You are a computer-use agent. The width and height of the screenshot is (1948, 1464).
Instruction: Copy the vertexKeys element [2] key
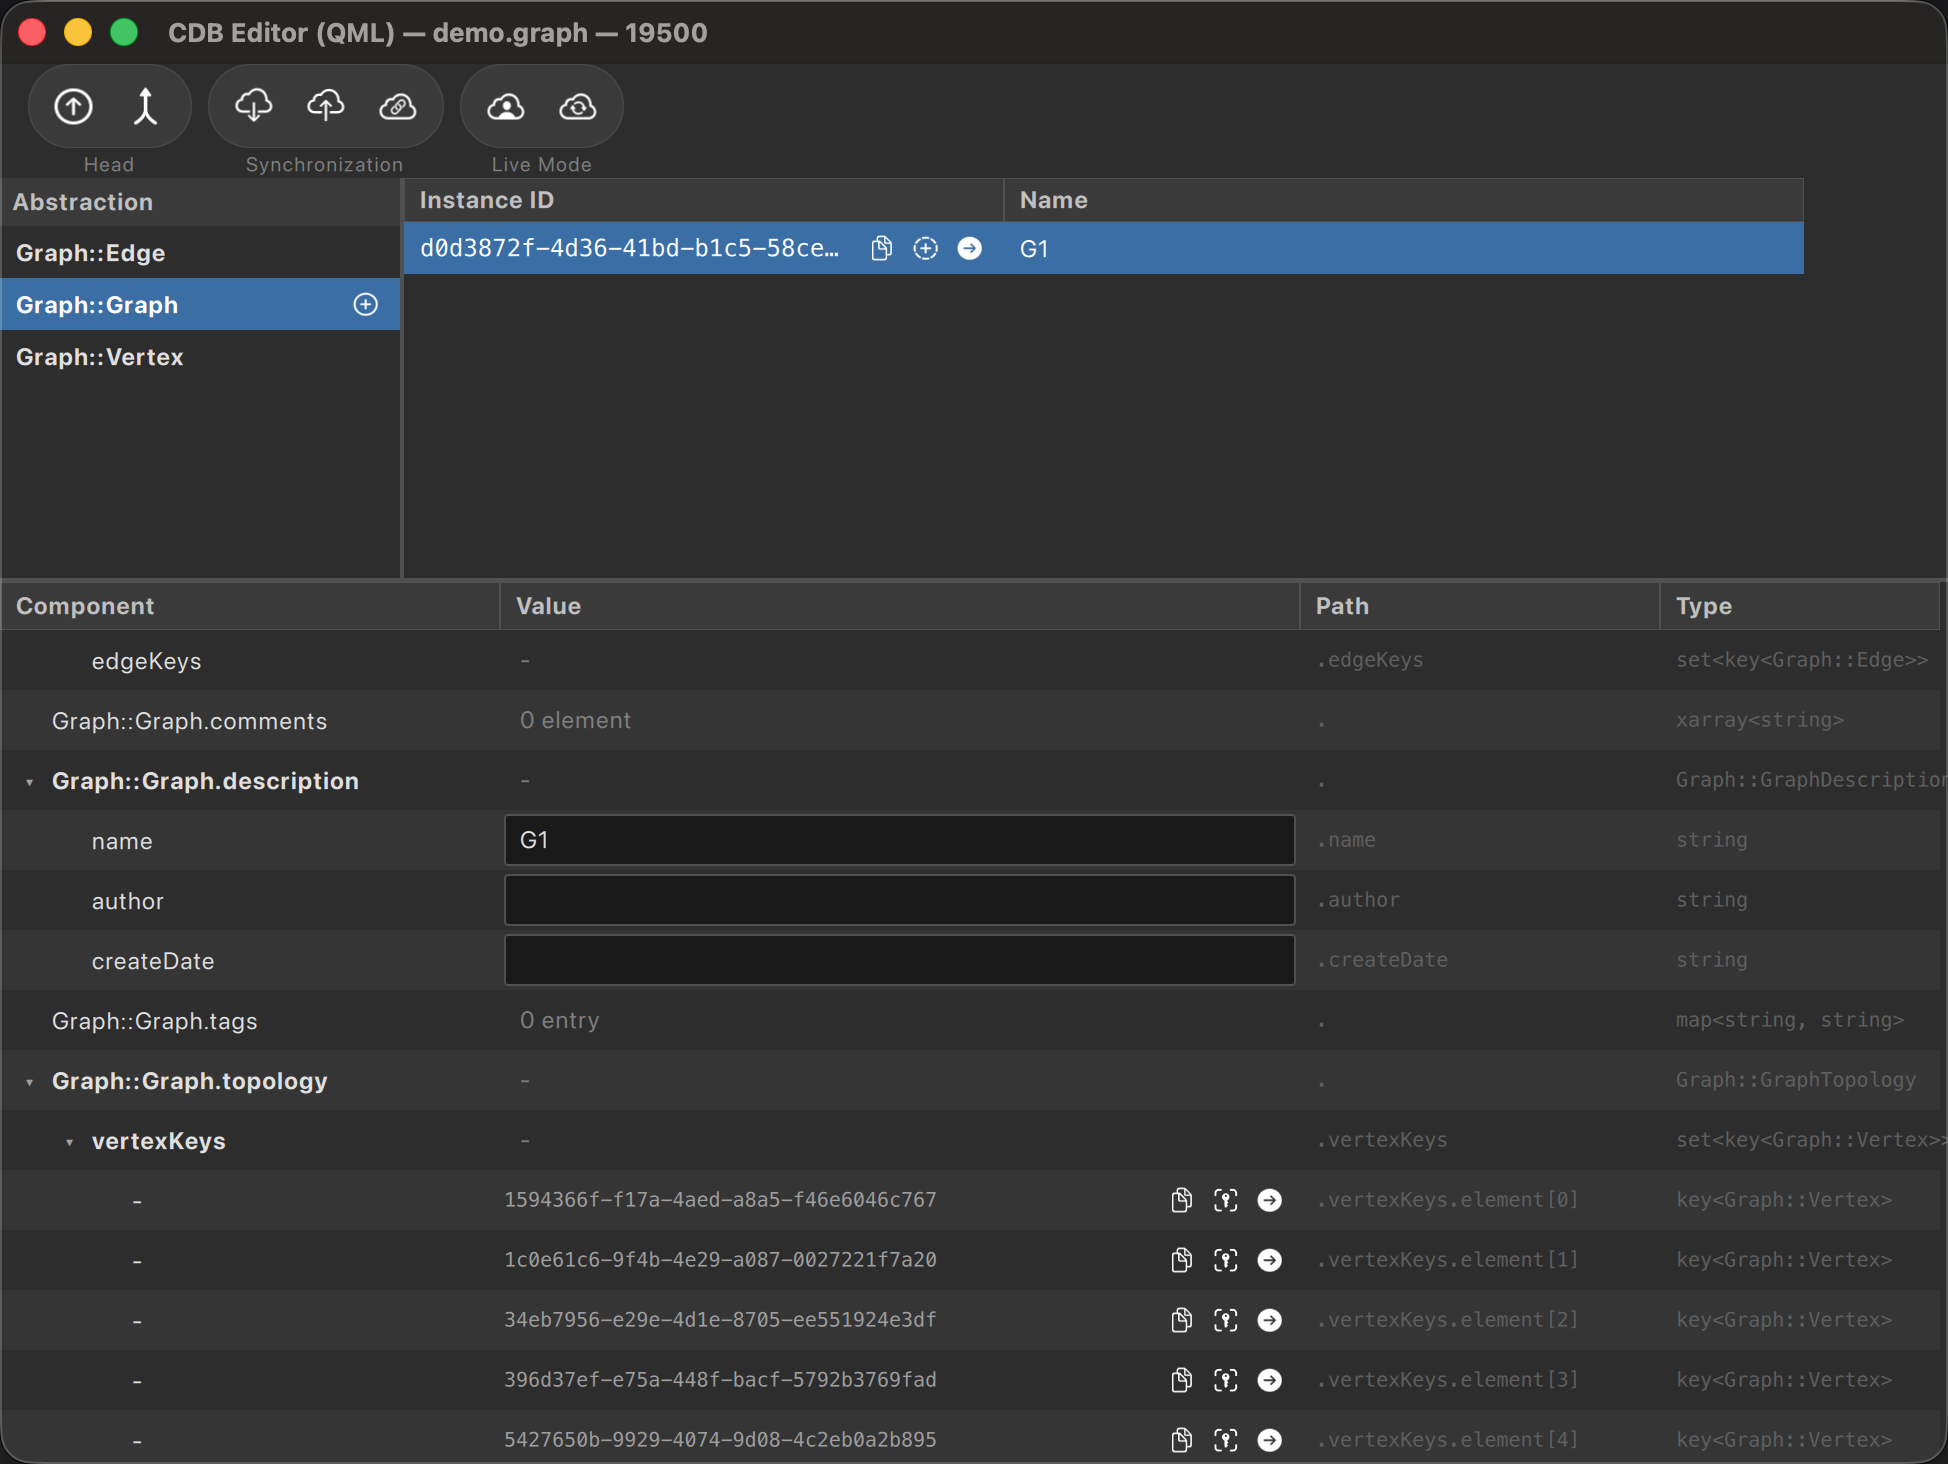pyautogui.click(x=1181, y=1320)
